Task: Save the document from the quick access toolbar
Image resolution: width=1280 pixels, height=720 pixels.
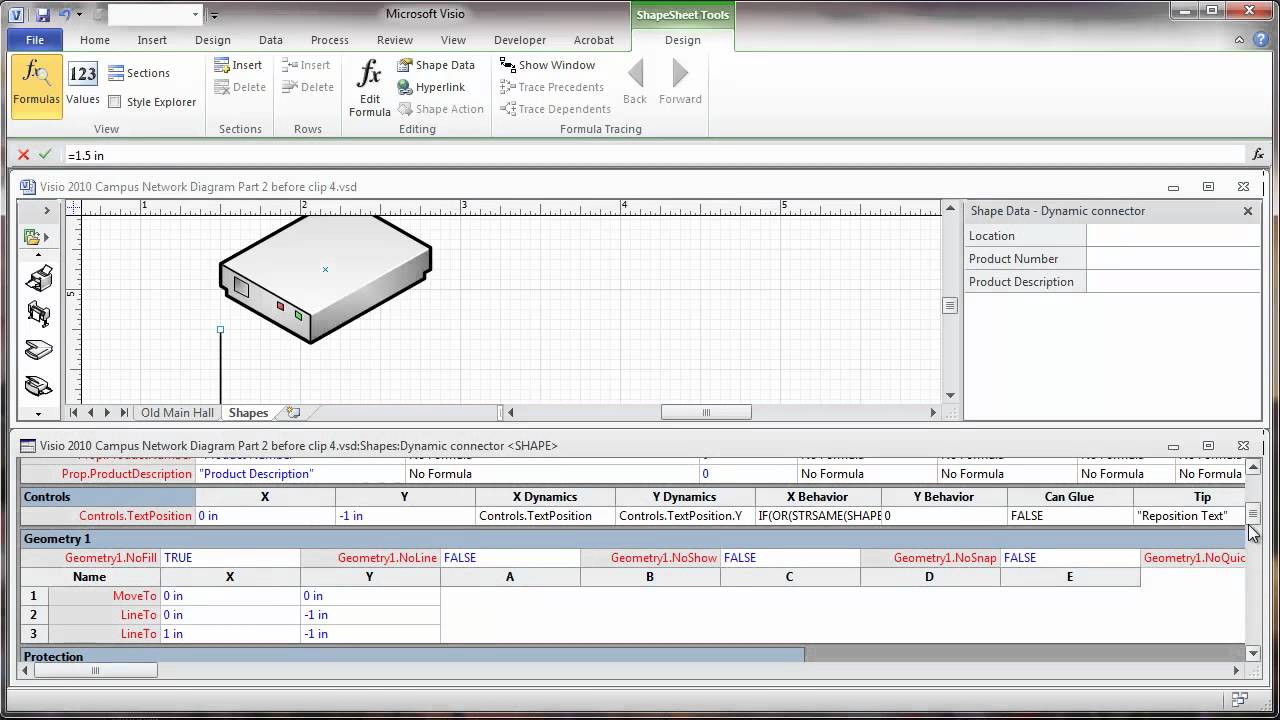Action: 43,15
